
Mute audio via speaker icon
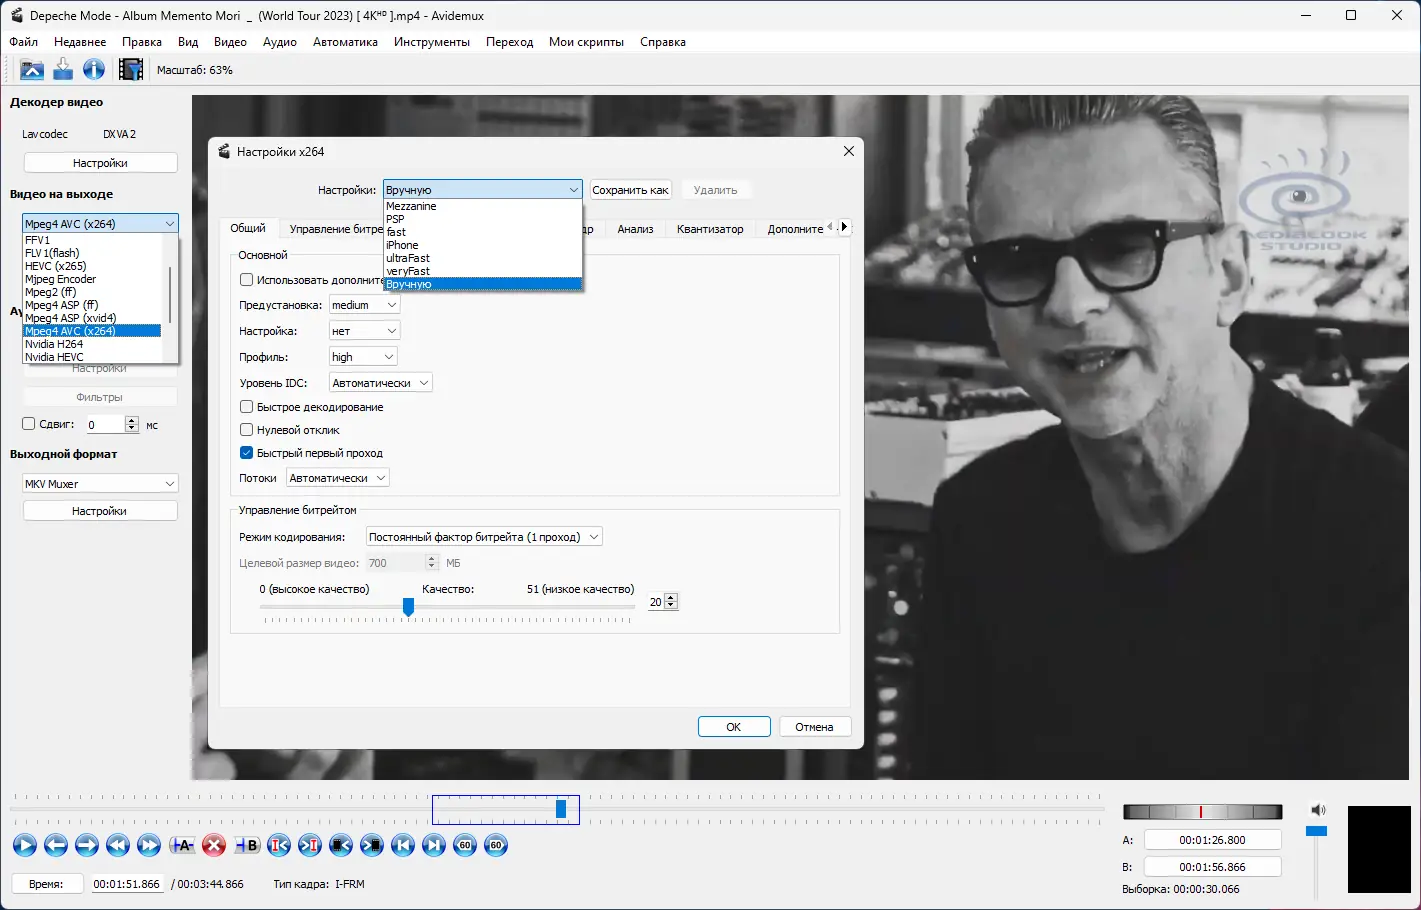coord(1317,810)
